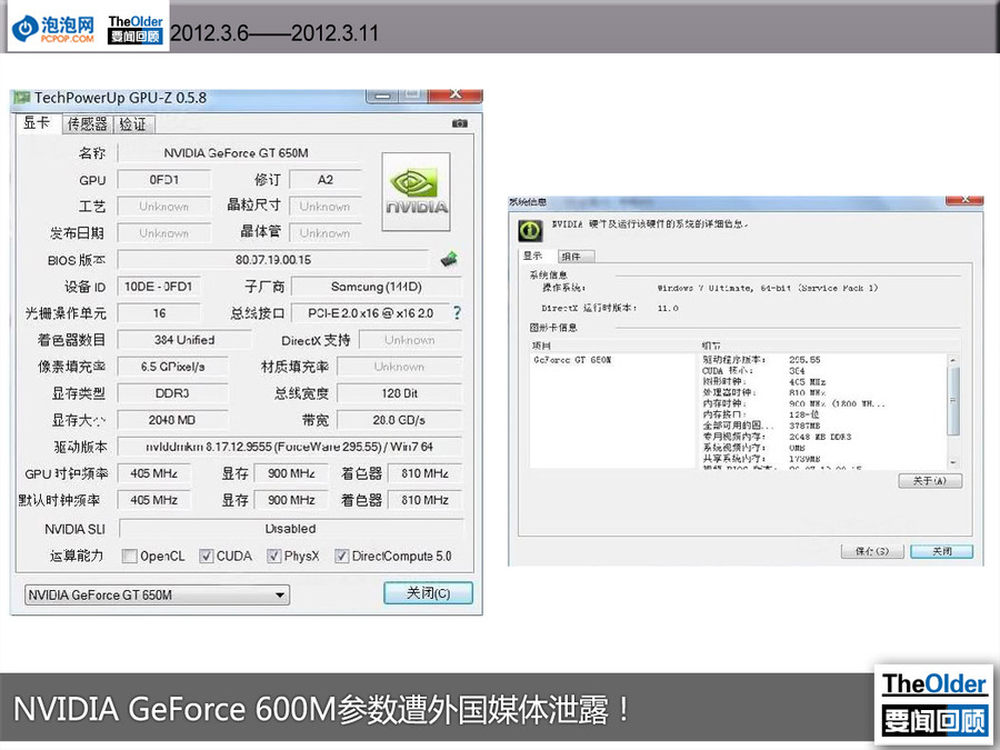1000x750 pixels.
Task: Click the Windows 7 Ultimate, 64-bit text
Action: pyautogui.click(x=767, y=288)
